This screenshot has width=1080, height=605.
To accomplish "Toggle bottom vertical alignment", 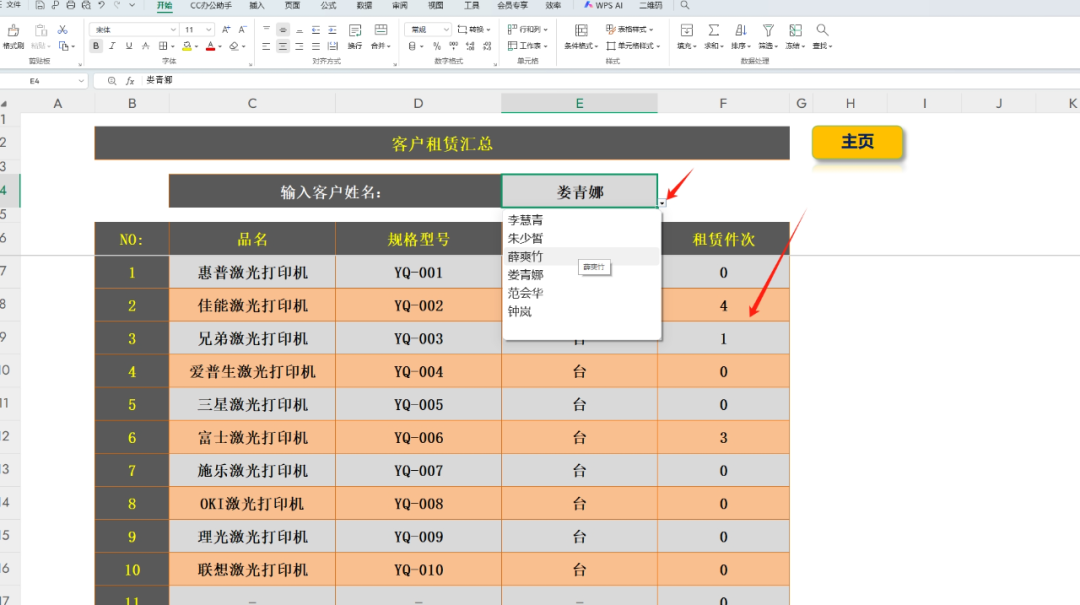I will [299, 30].
